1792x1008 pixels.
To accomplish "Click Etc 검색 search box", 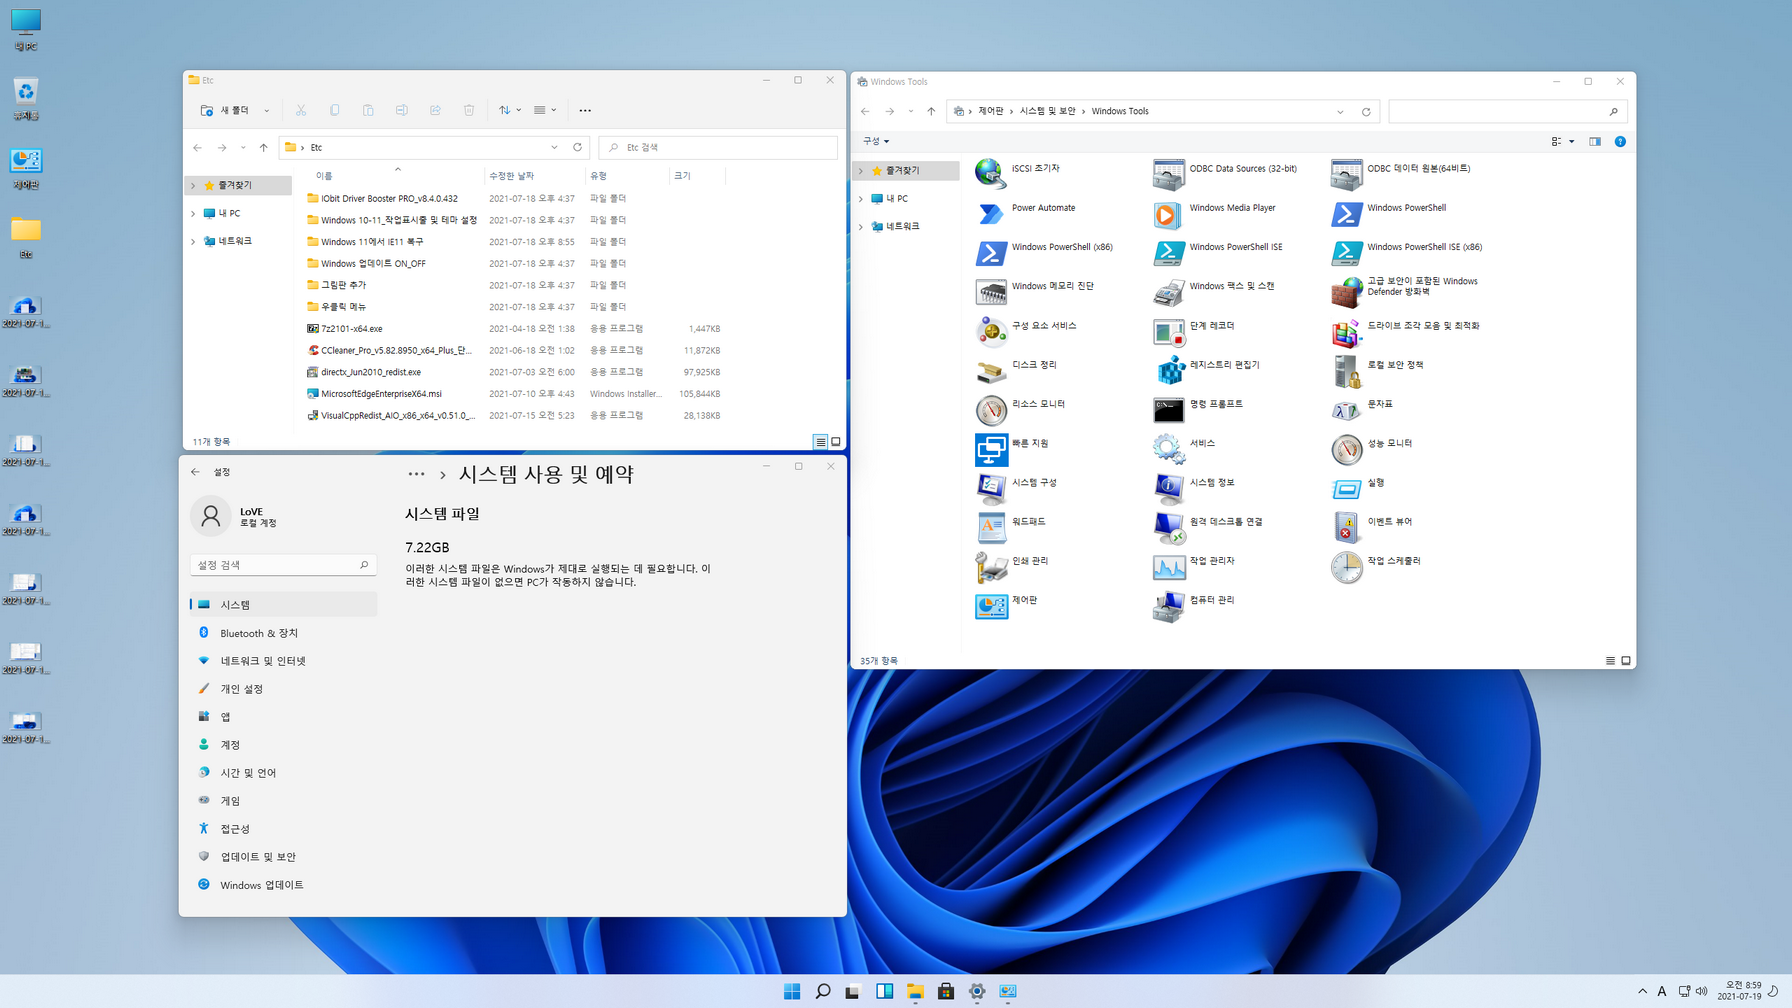I will pyautogui.click(x=718, y=147).
